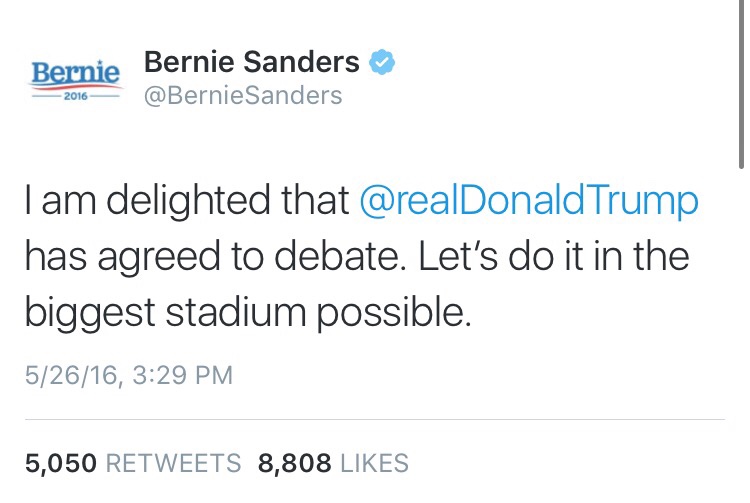Screen dimensions: 750x503
Task: Click the words "biggest stadium possible"
Action: [246, 313]
